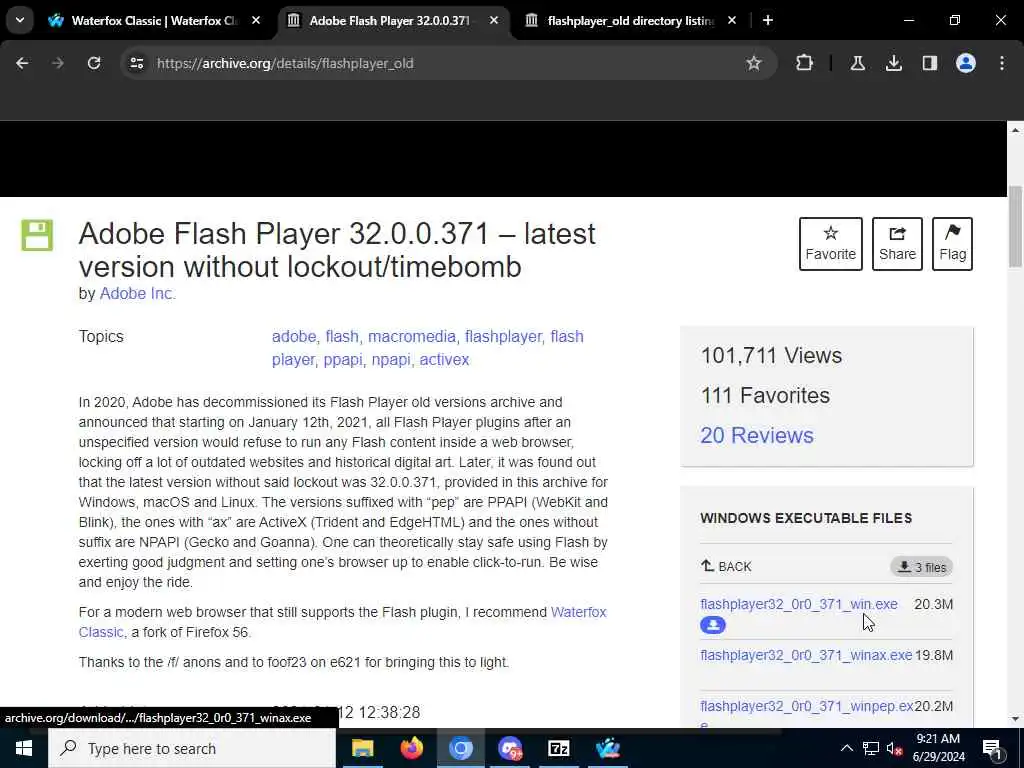
Task: Go back to the previous page
Action: [x=22, y=63]
